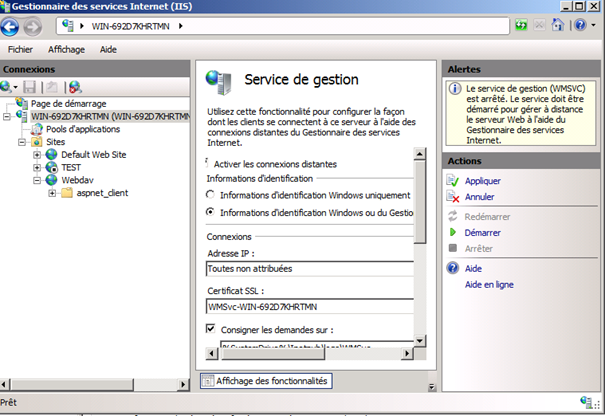Select Informations d'identification Windows uniquement
605x416 pixels.
pyautogui.click(x=211, y=195)
